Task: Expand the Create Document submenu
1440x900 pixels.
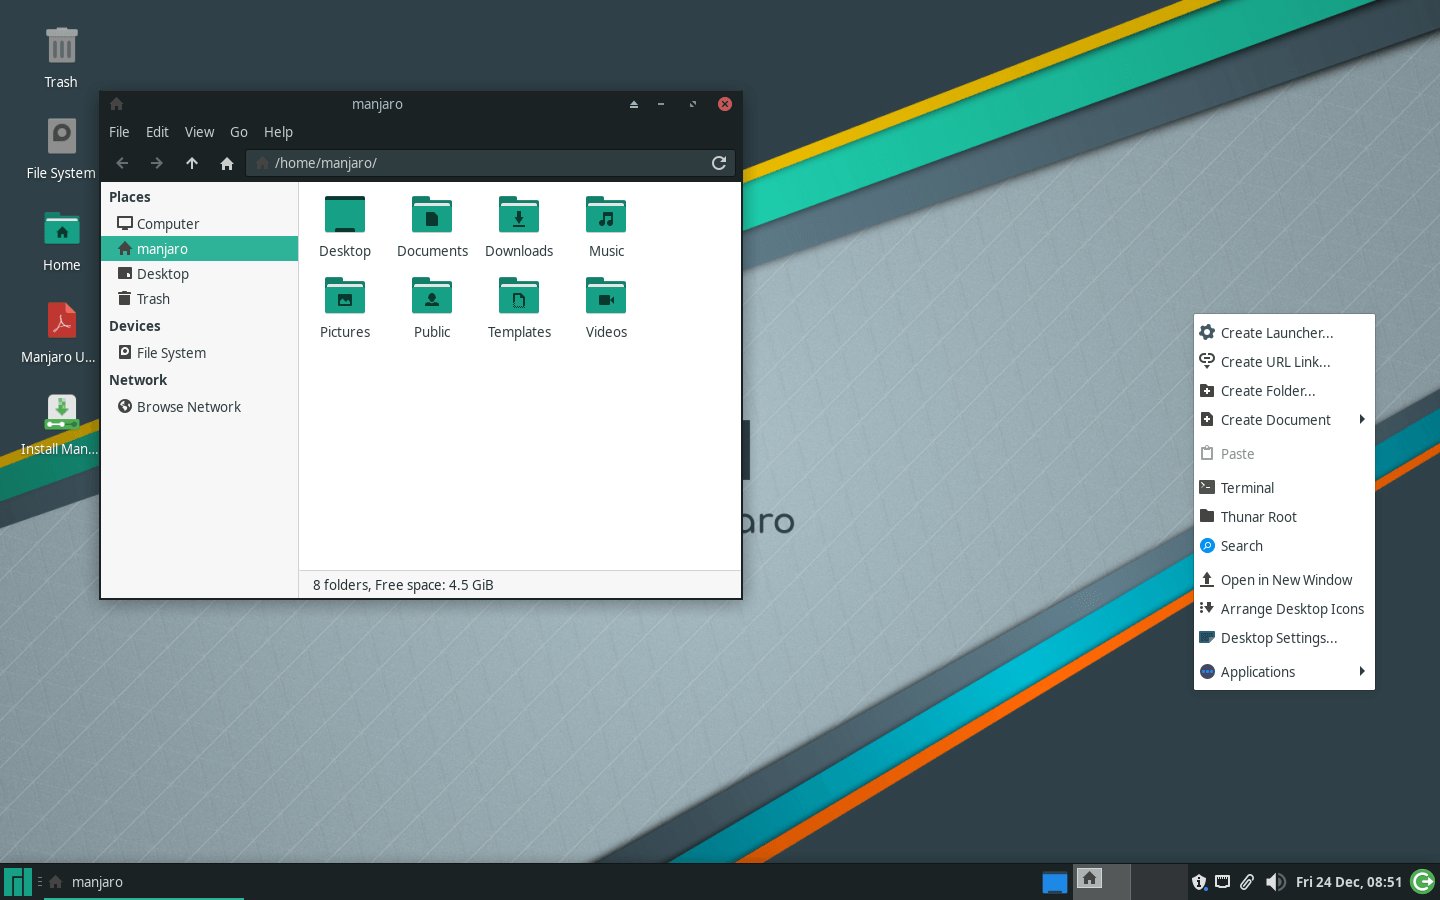Action: pyautogui.click(x=1284, y=420)
